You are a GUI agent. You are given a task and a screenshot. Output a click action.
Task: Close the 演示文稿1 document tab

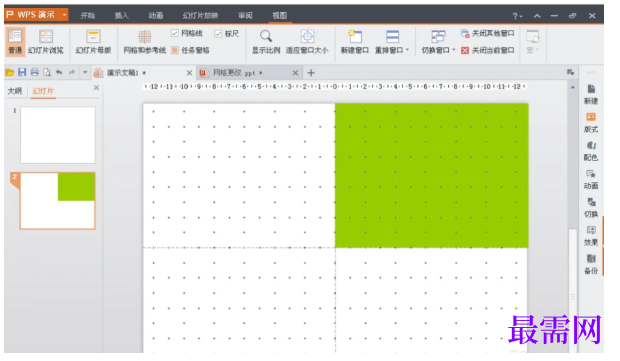click(189, 73)
